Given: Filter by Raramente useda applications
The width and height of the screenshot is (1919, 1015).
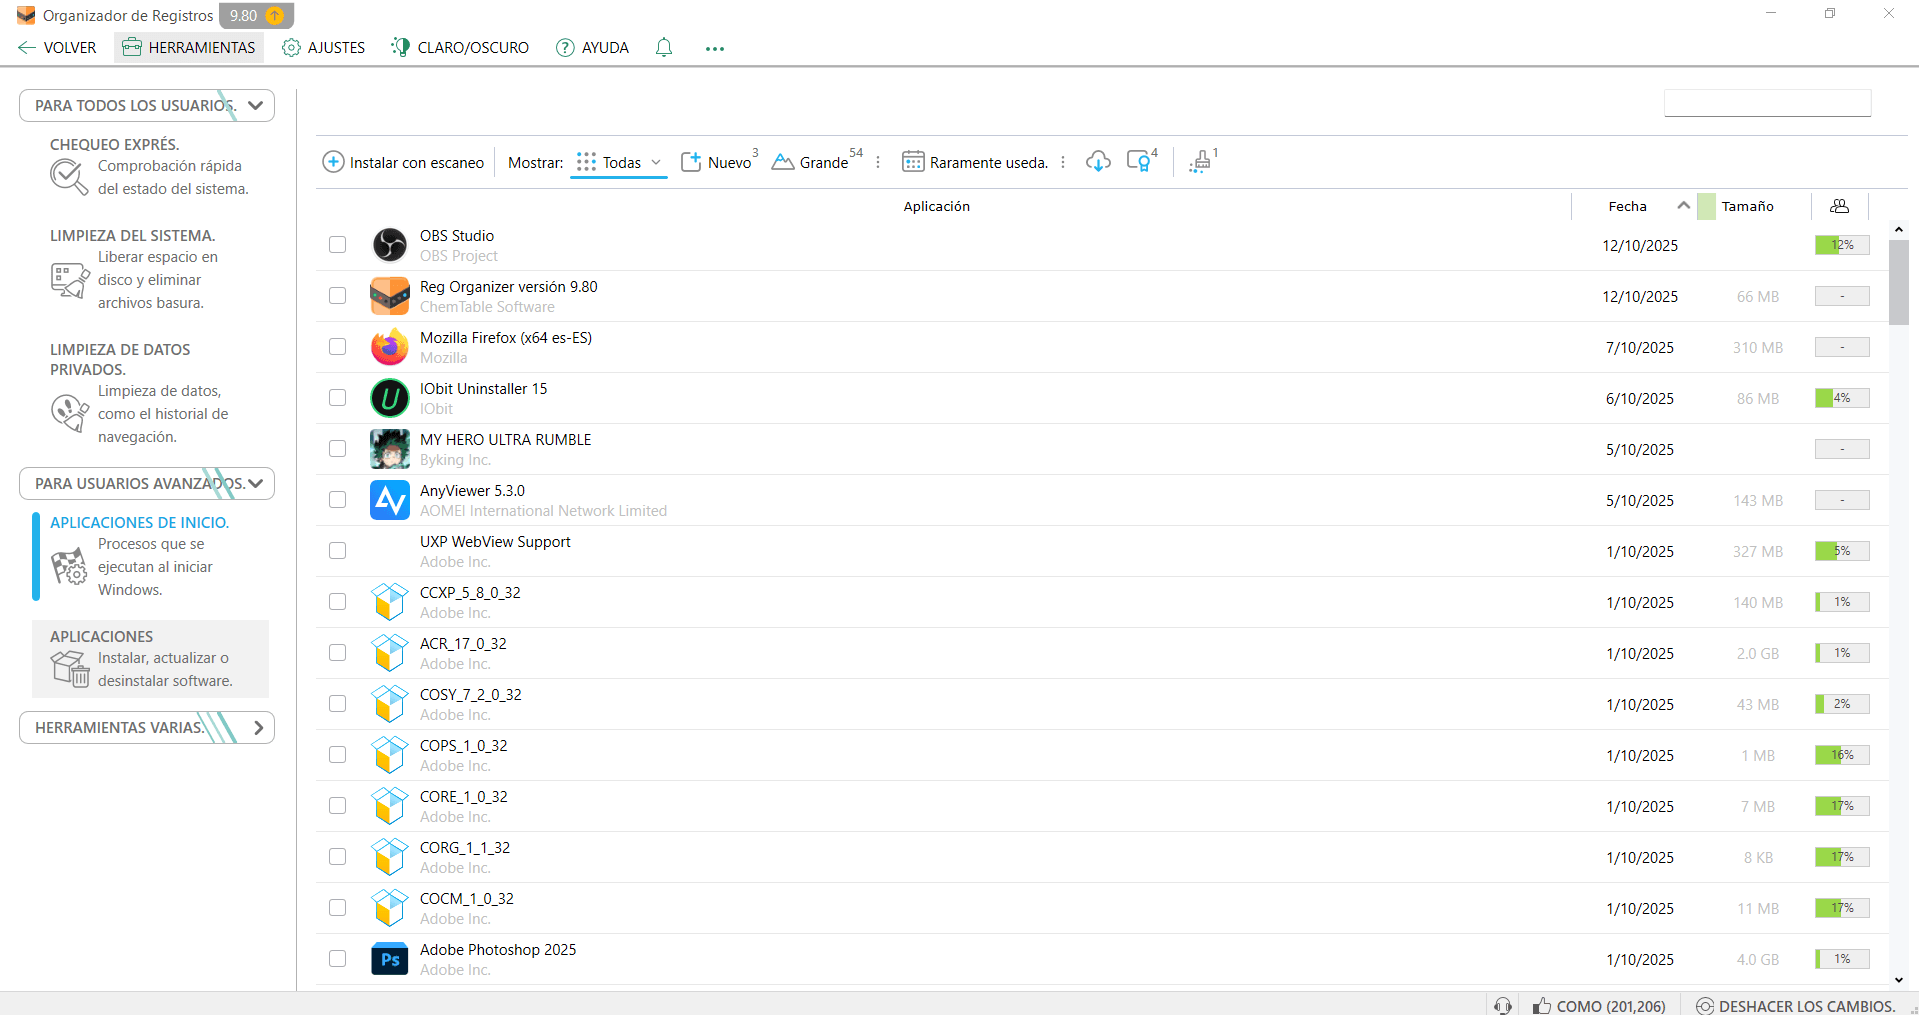Looking at the screenshot, I should [975, 162].
